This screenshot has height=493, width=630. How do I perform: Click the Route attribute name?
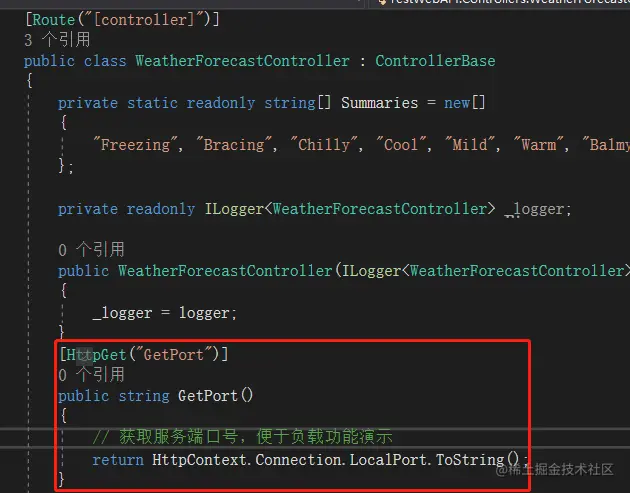[53, 20]
